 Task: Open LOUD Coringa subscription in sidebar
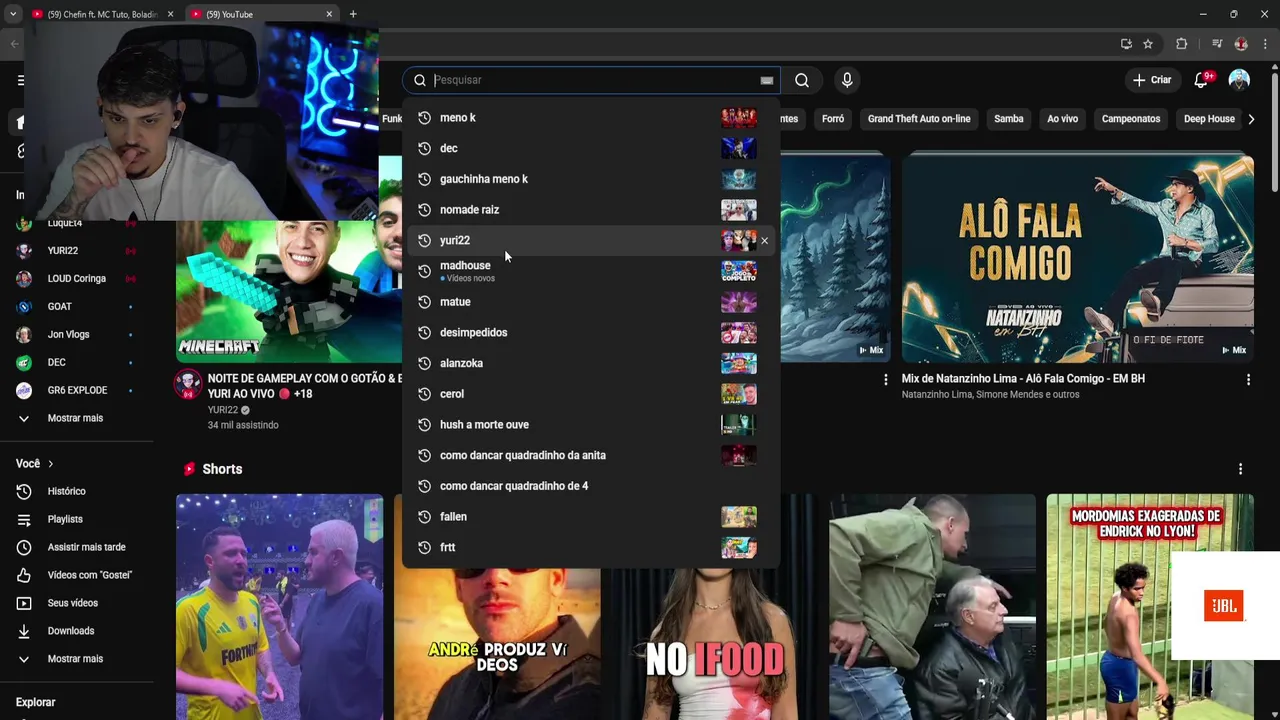(x=76, y=279)
